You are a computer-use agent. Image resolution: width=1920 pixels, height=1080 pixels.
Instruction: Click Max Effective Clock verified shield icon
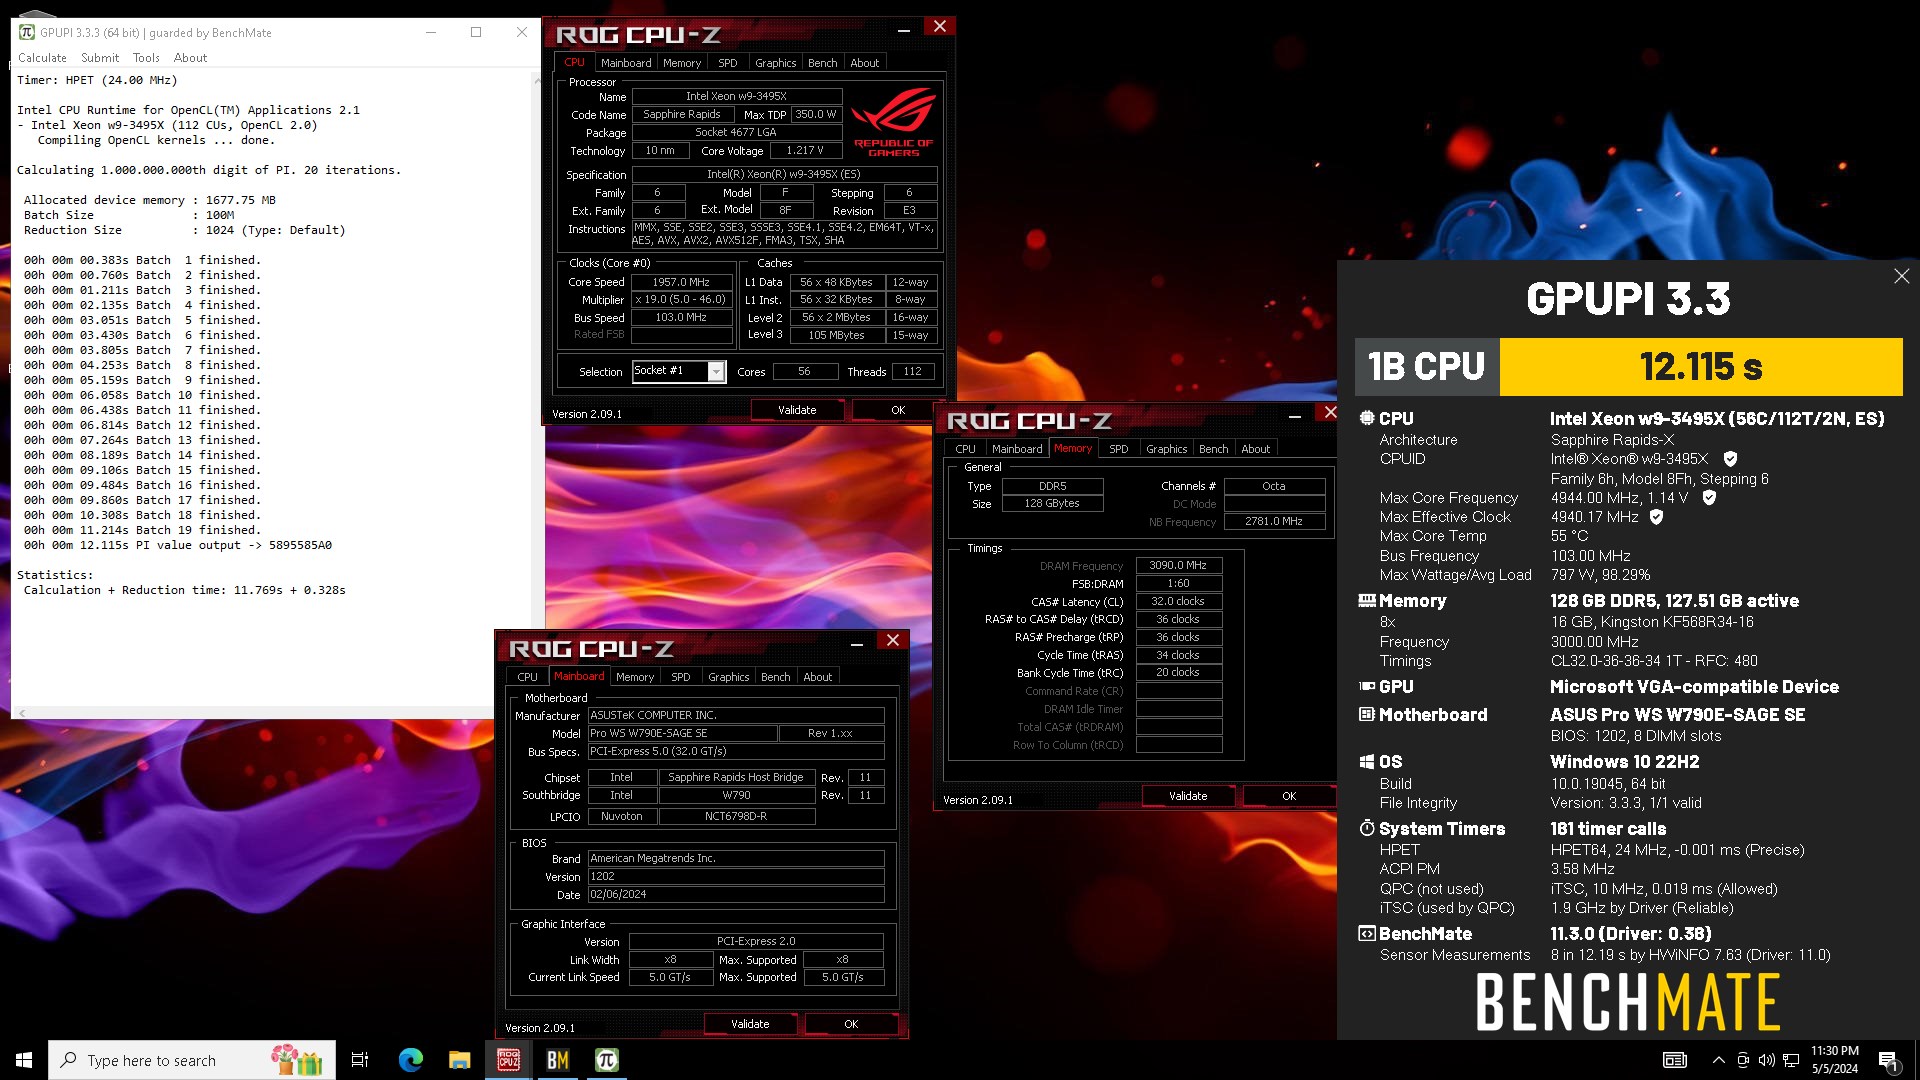pyautogui.click(x=1656, y=517)
